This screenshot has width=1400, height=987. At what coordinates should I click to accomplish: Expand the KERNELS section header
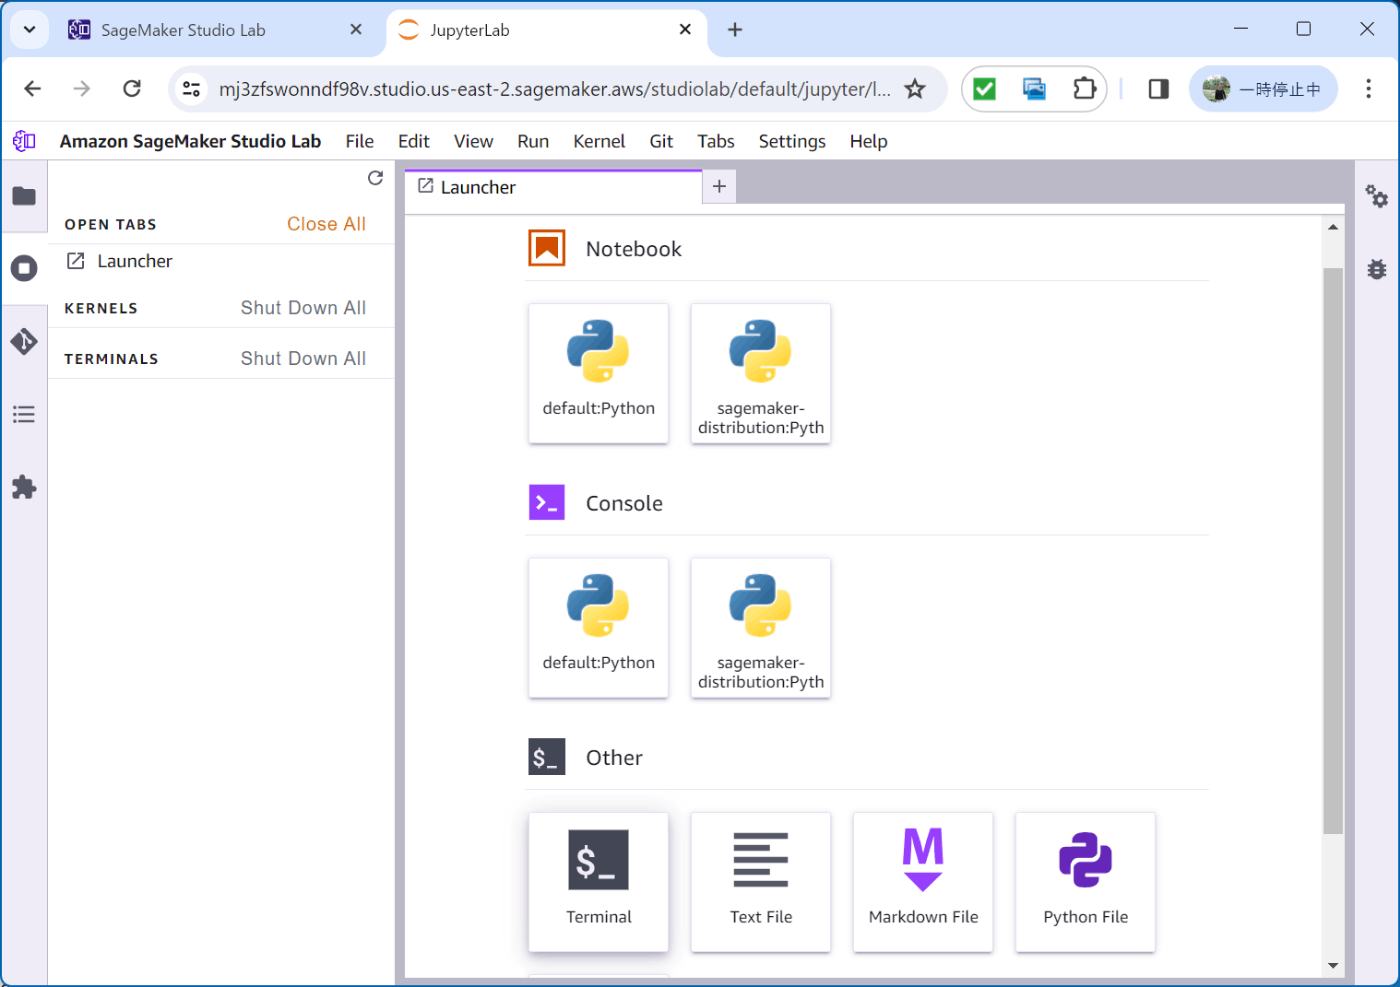point(101,308)
